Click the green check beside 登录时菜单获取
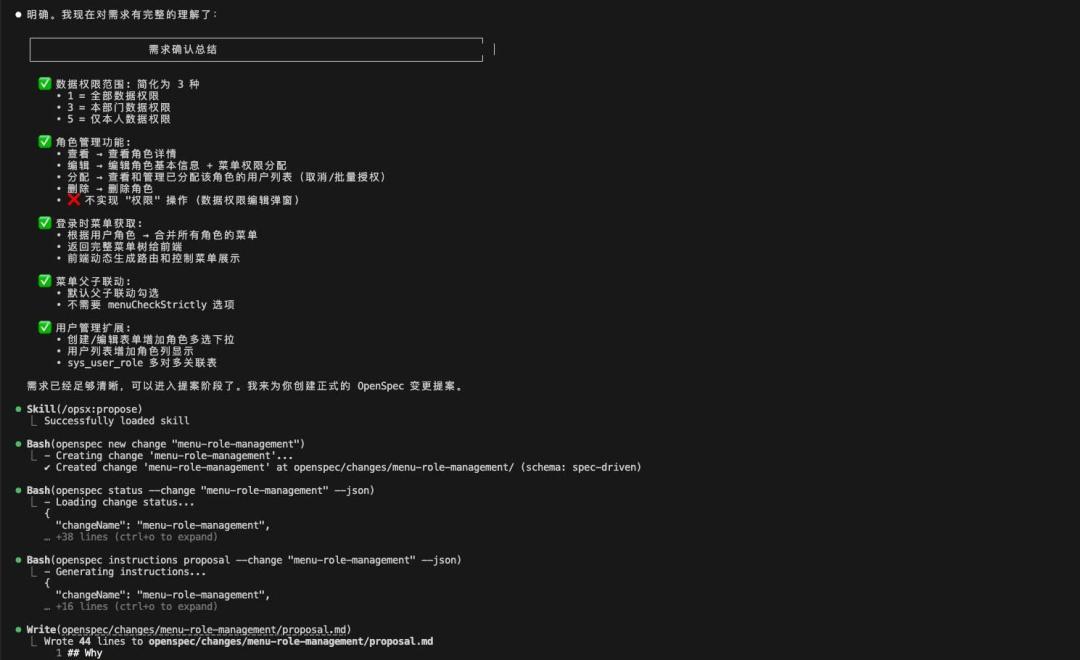The image size is (1080, 660). pos(45,223)
